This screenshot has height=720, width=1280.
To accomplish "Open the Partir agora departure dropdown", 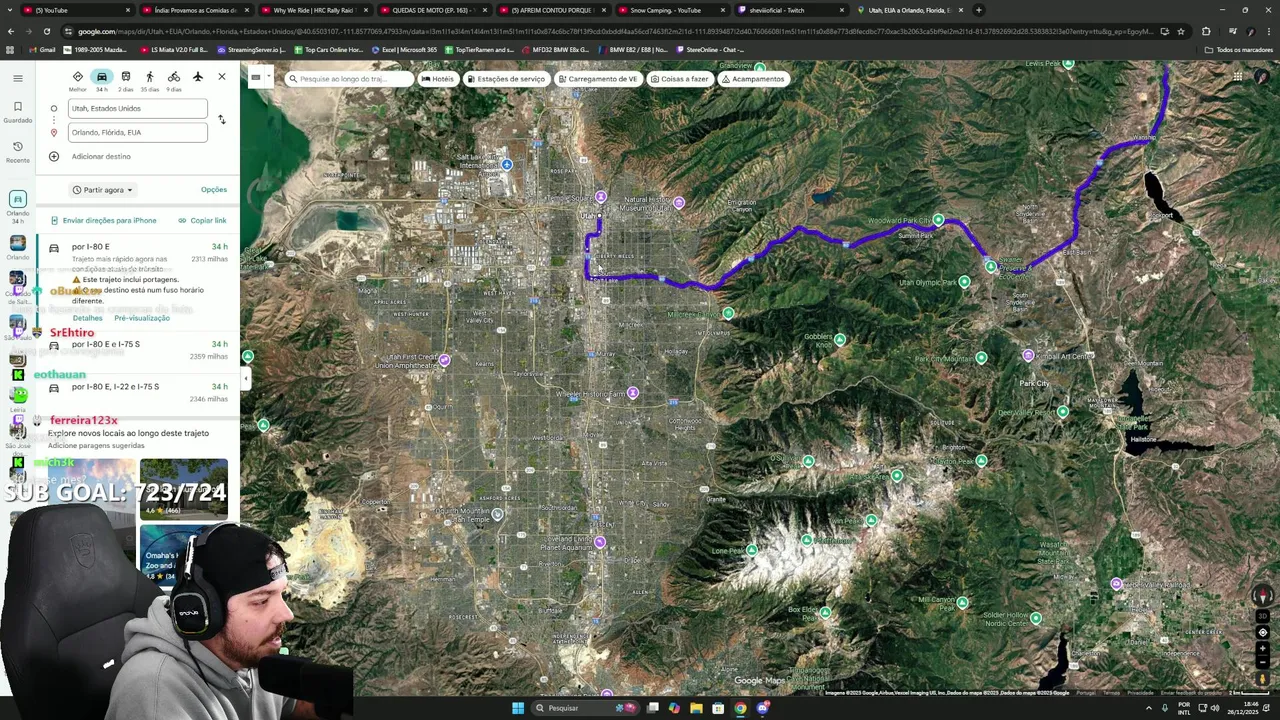I will pyautogui.click(x=103, y=190).
